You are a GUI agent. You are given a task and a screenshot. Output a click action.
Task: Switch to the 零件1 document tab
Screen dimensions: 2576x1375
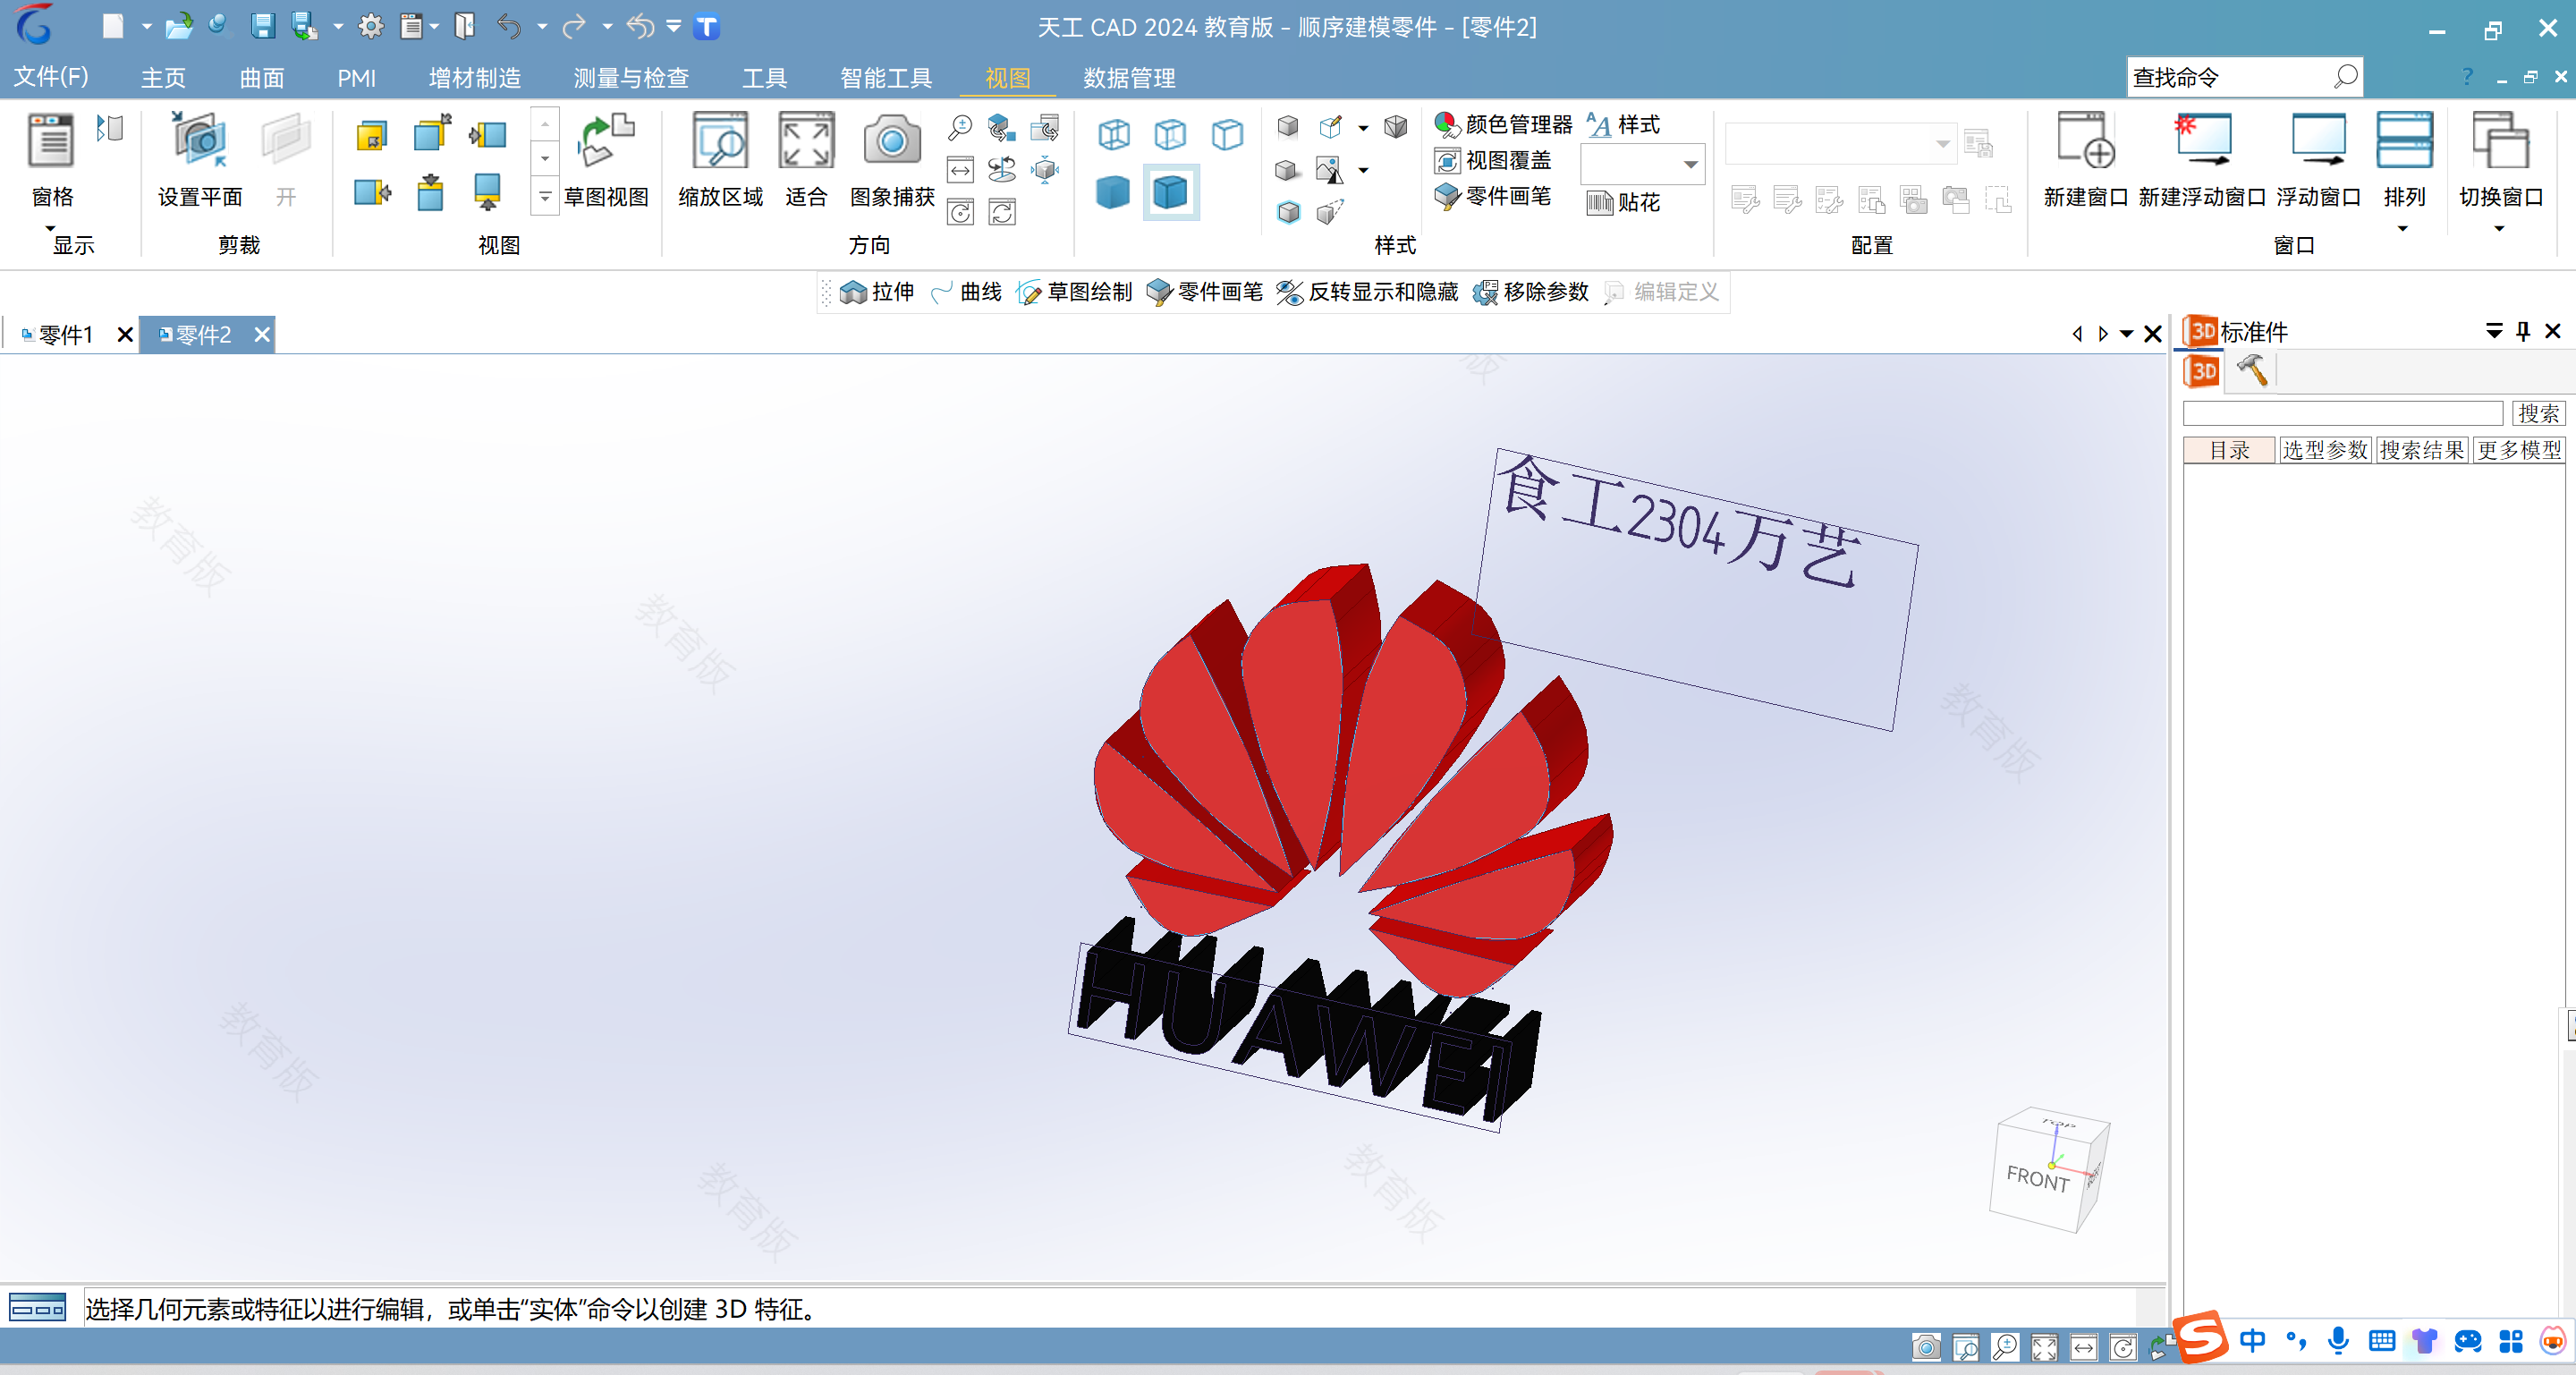(65, 335)
